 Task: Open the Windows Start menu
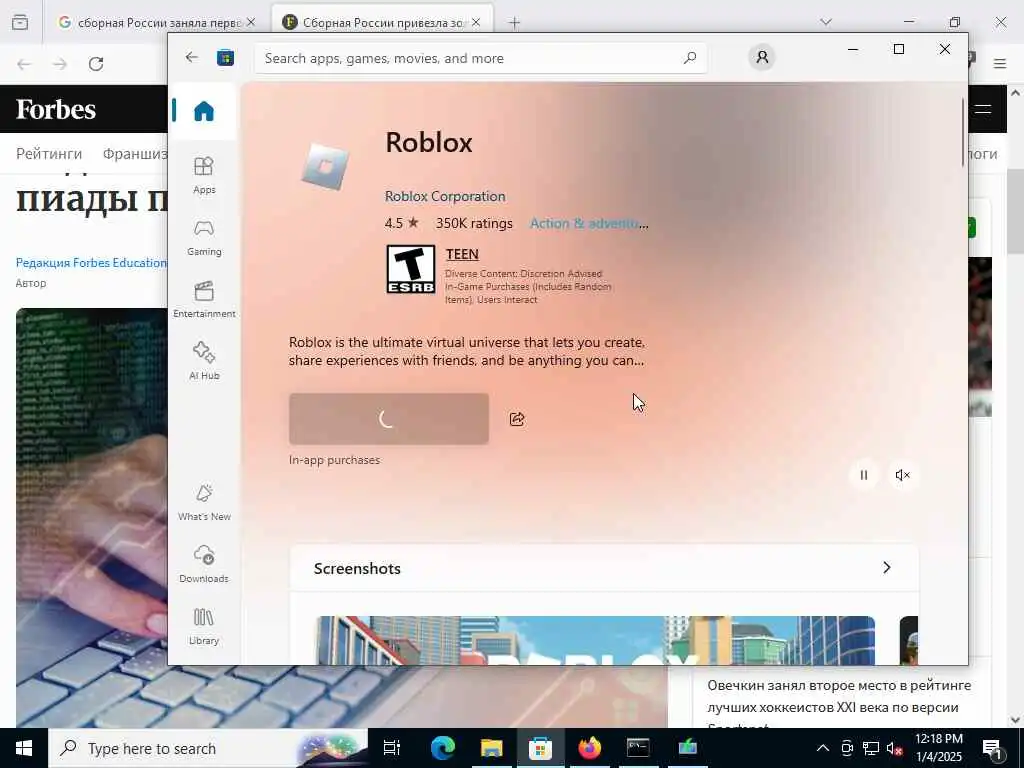point(24,748)
